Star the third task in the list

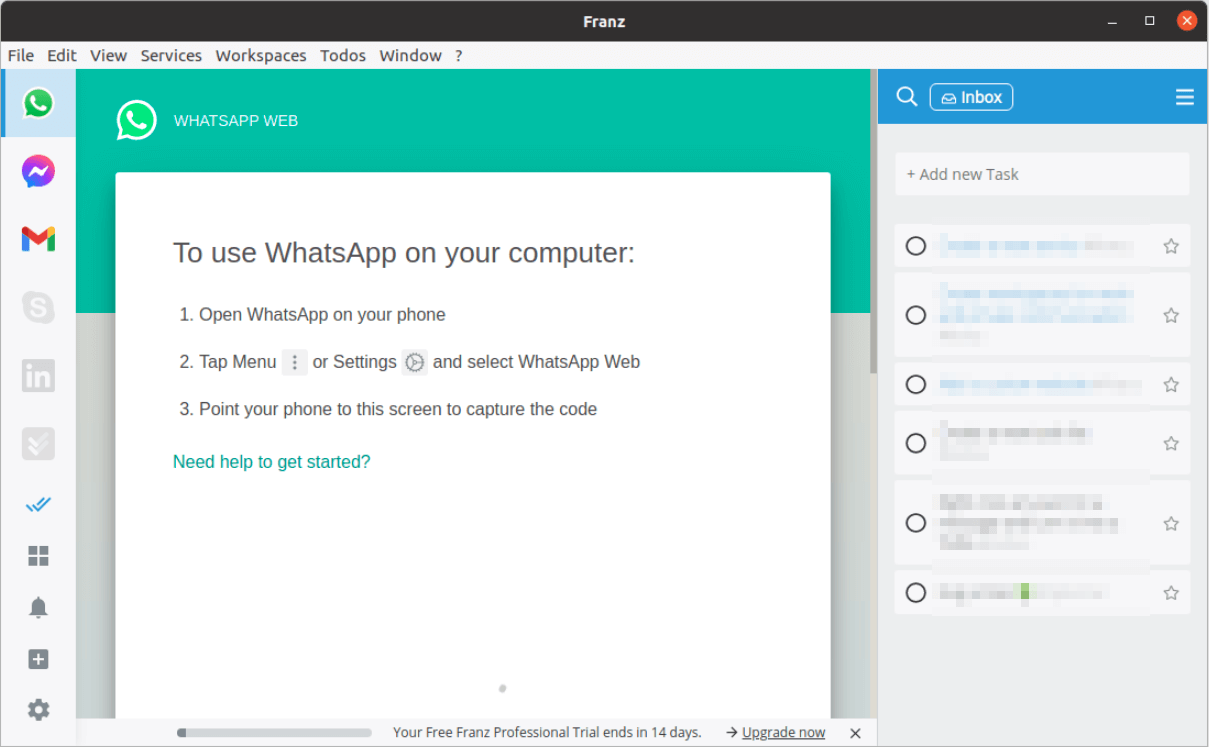click(1171, 384)
